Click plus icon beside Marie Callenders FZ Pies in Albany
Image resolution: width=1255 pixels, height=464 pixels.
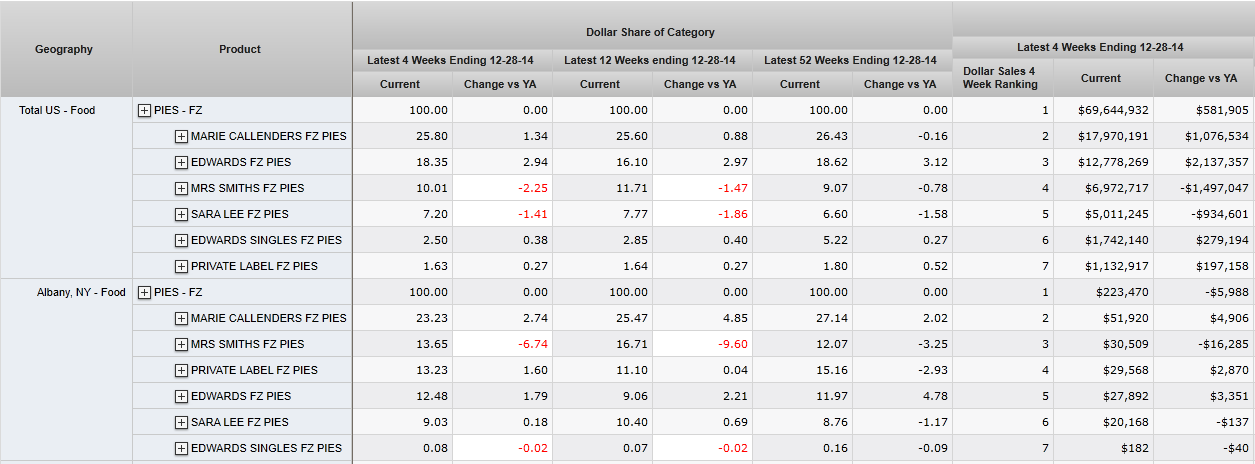tap(181, 318)
